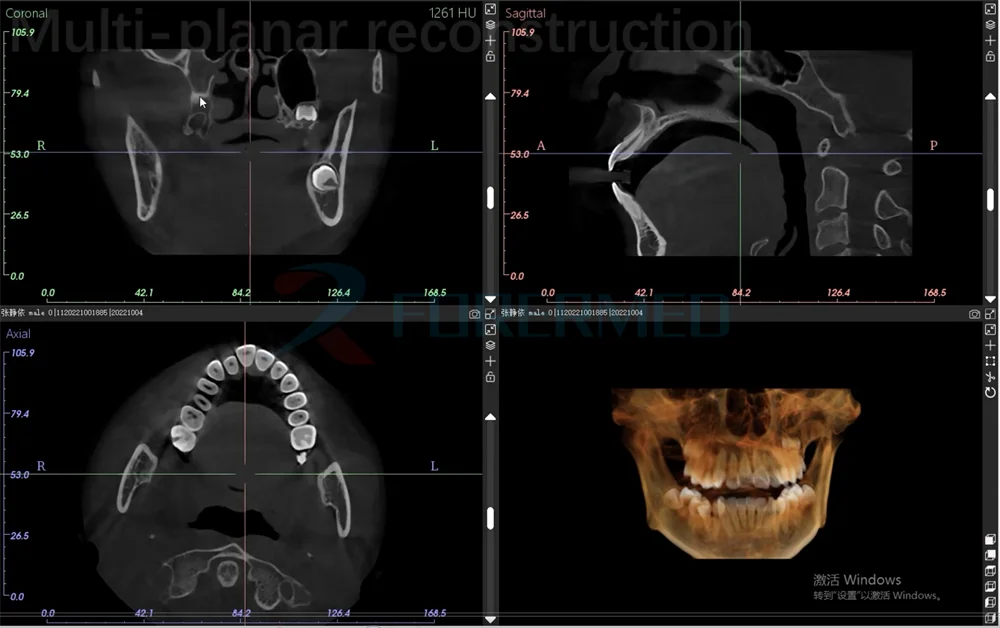Open the slice stack icon on Sagittal panel
Viewport: 1000px width, 628px height.
[989, 25]
